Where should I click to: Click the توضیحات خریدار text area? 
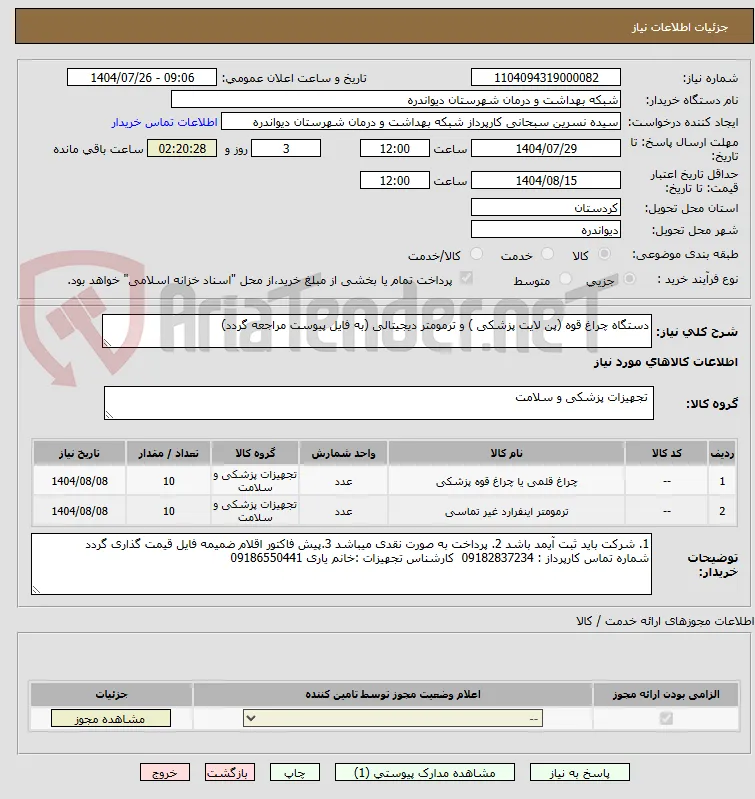341,564
